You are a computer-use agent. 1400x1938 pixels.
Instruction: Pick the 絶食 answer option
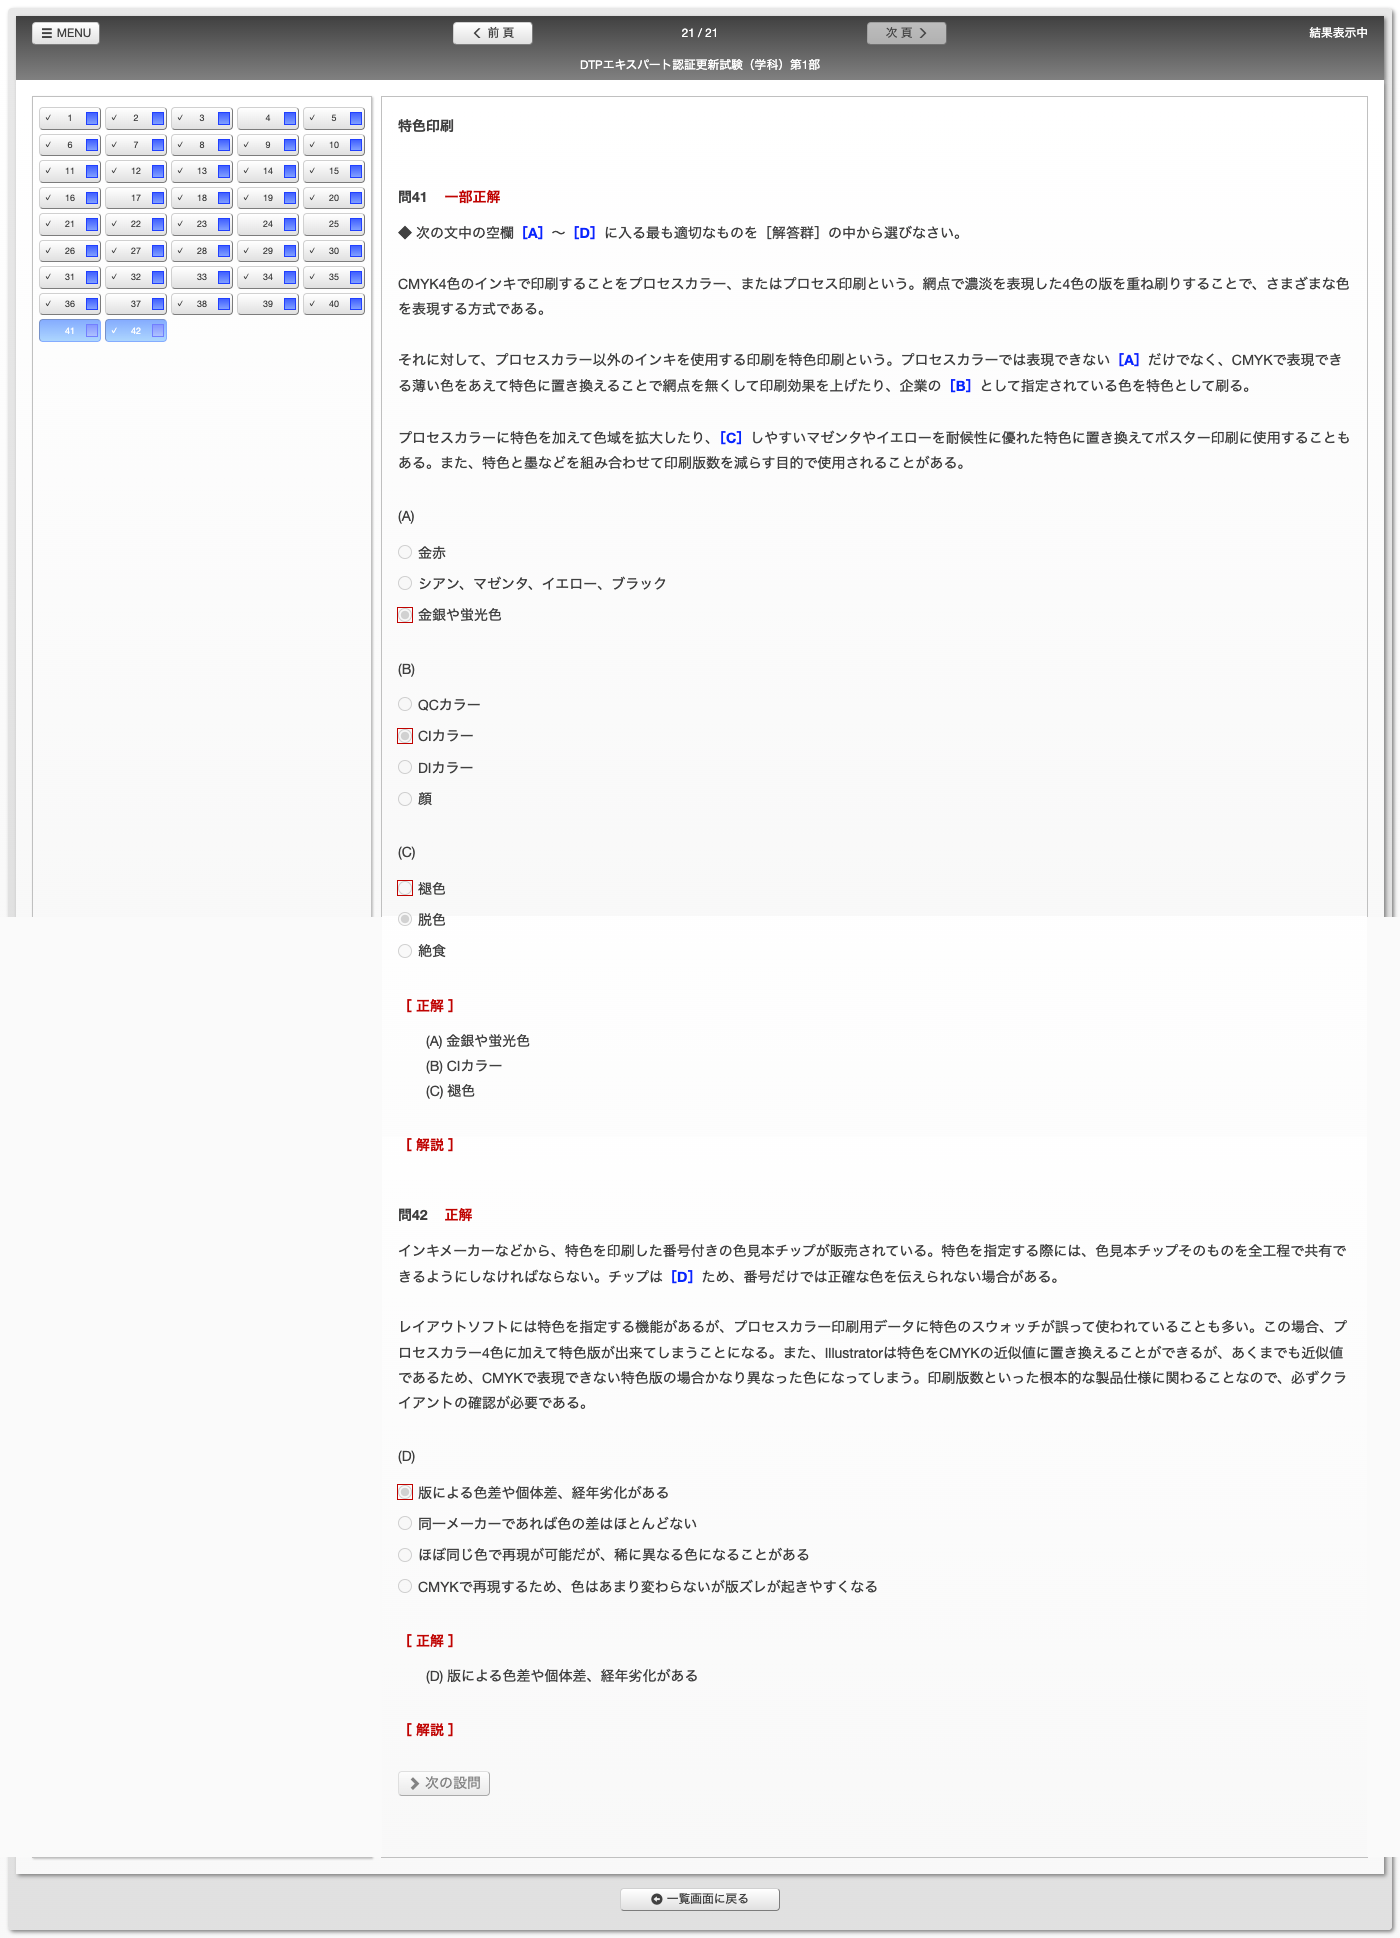(405, 951)
